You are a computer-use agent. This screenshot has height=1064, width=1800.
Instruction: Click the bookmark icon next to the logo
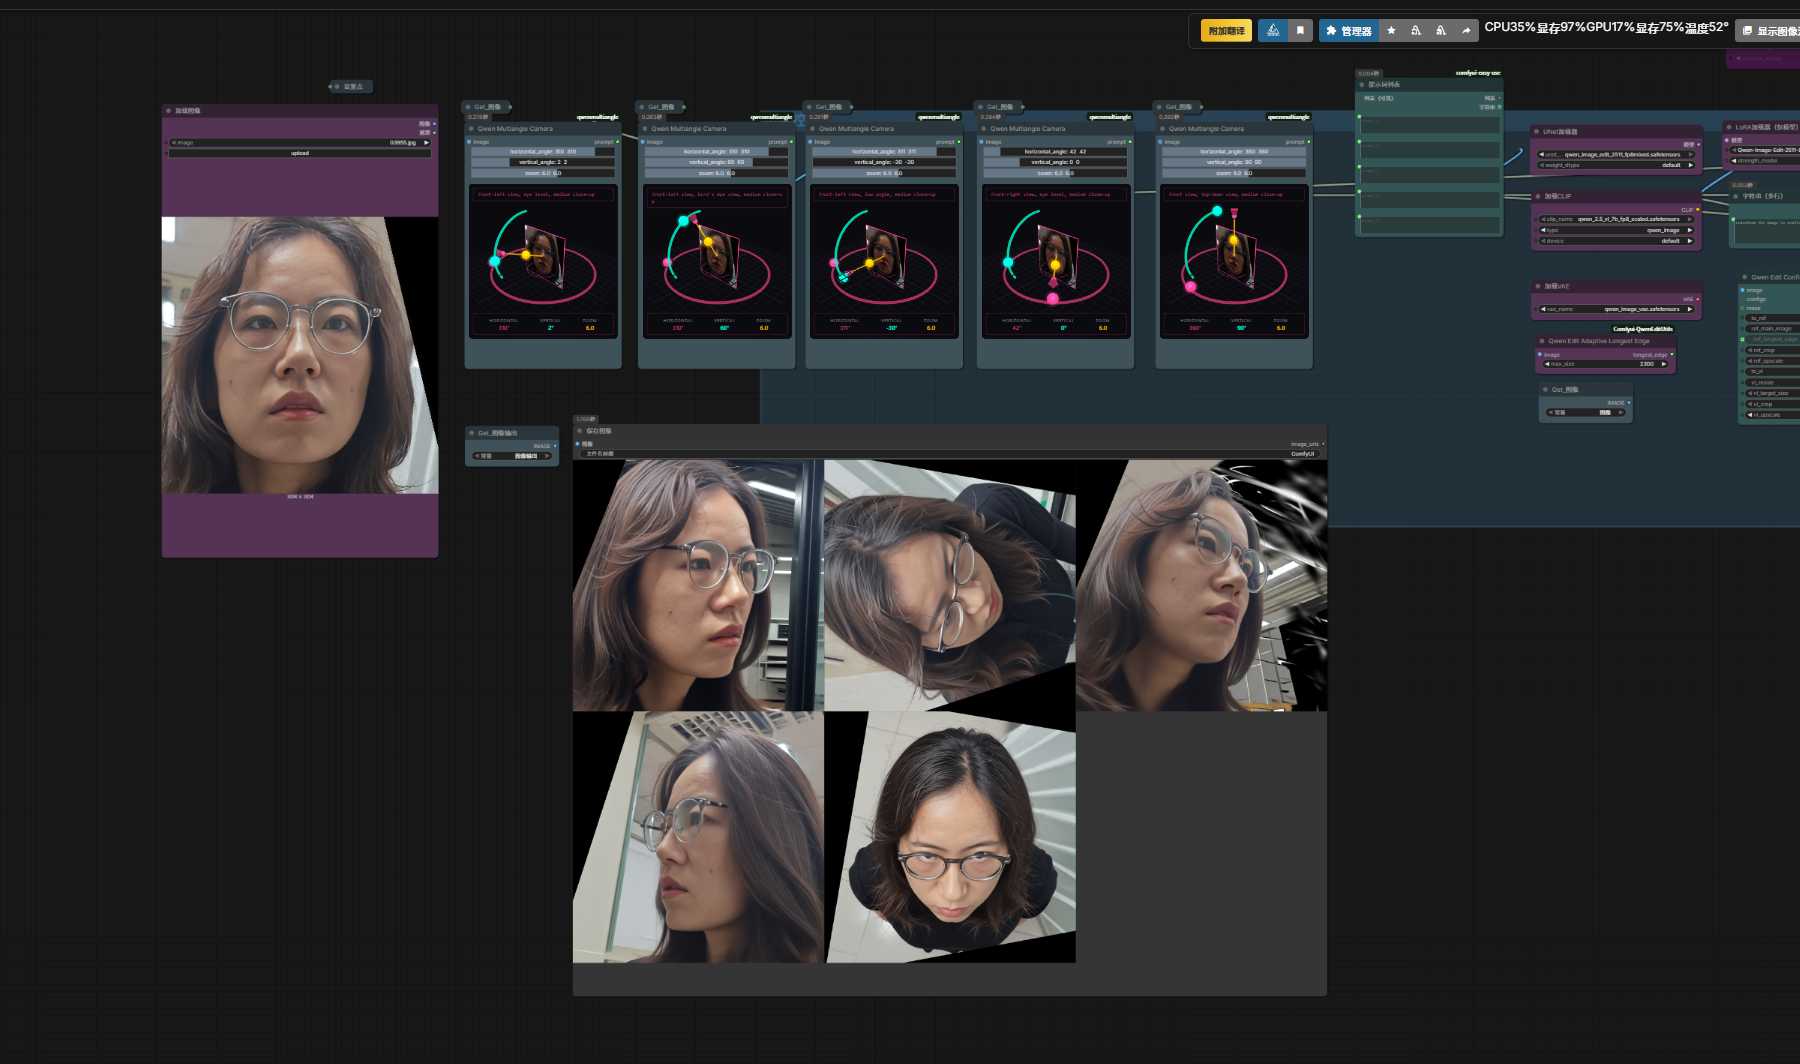coord(1300,30)
